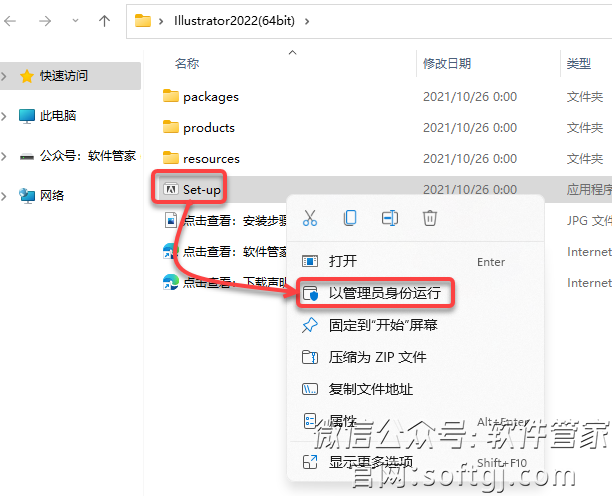The height and width of the screenshot is (496, 612).
Task: Go up one folder level arrow
Action: coord(104,21)
